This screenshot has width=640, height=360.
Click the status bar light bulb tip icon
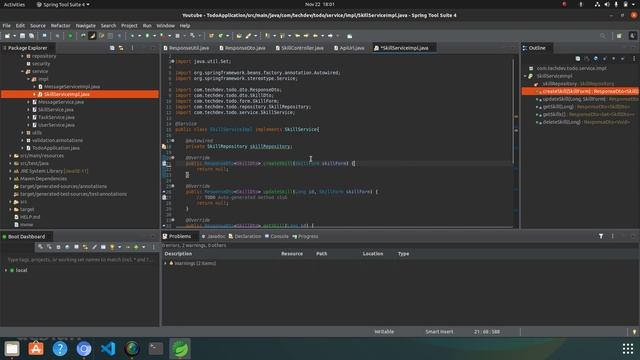click(634, 332)
